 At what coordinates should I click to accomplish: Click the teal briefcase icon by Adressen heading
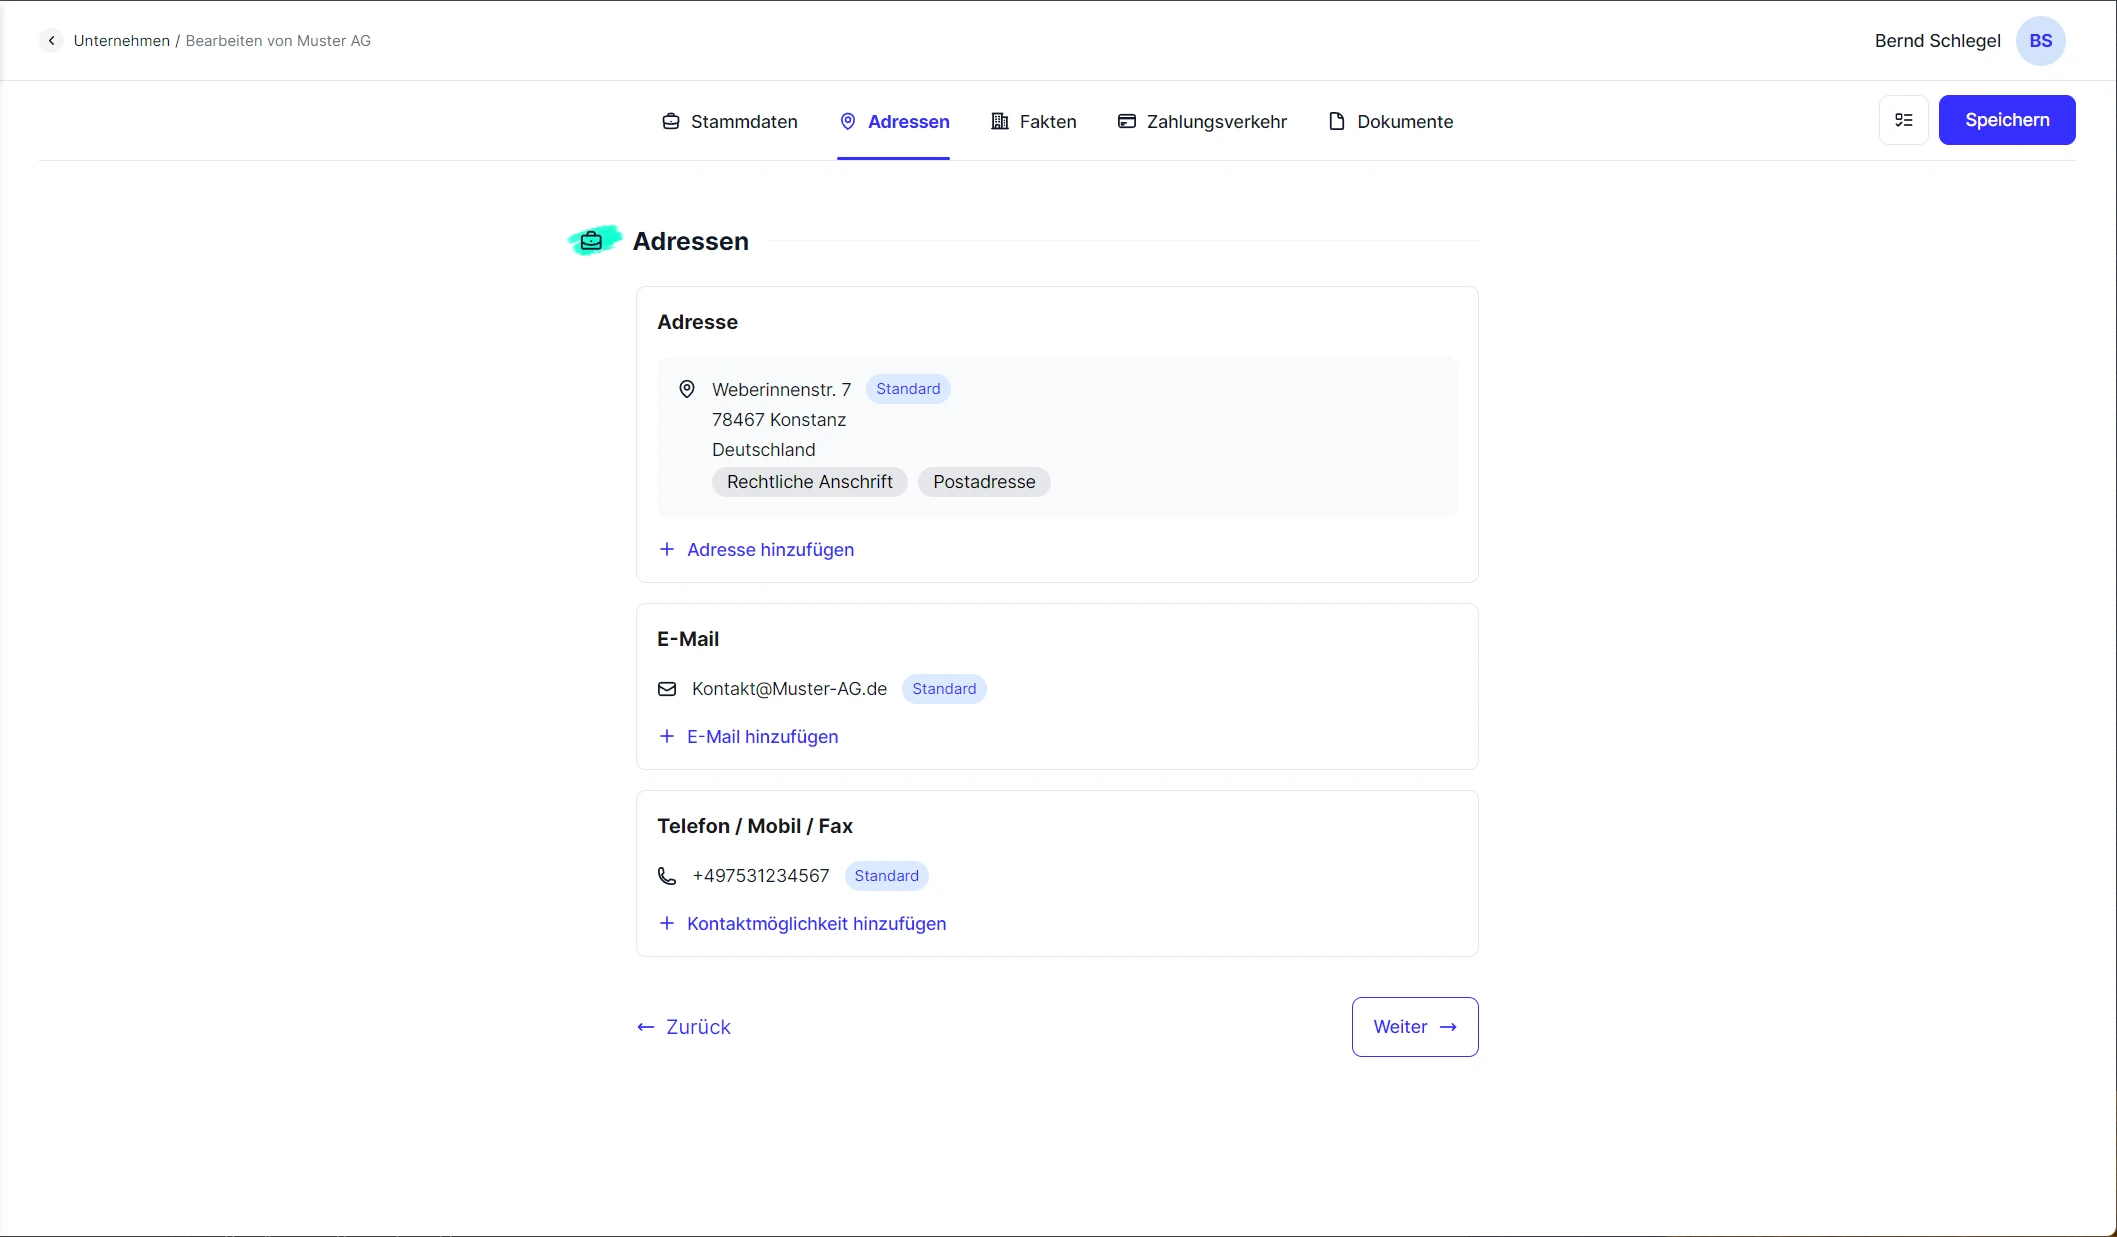(x=592, y=241)
